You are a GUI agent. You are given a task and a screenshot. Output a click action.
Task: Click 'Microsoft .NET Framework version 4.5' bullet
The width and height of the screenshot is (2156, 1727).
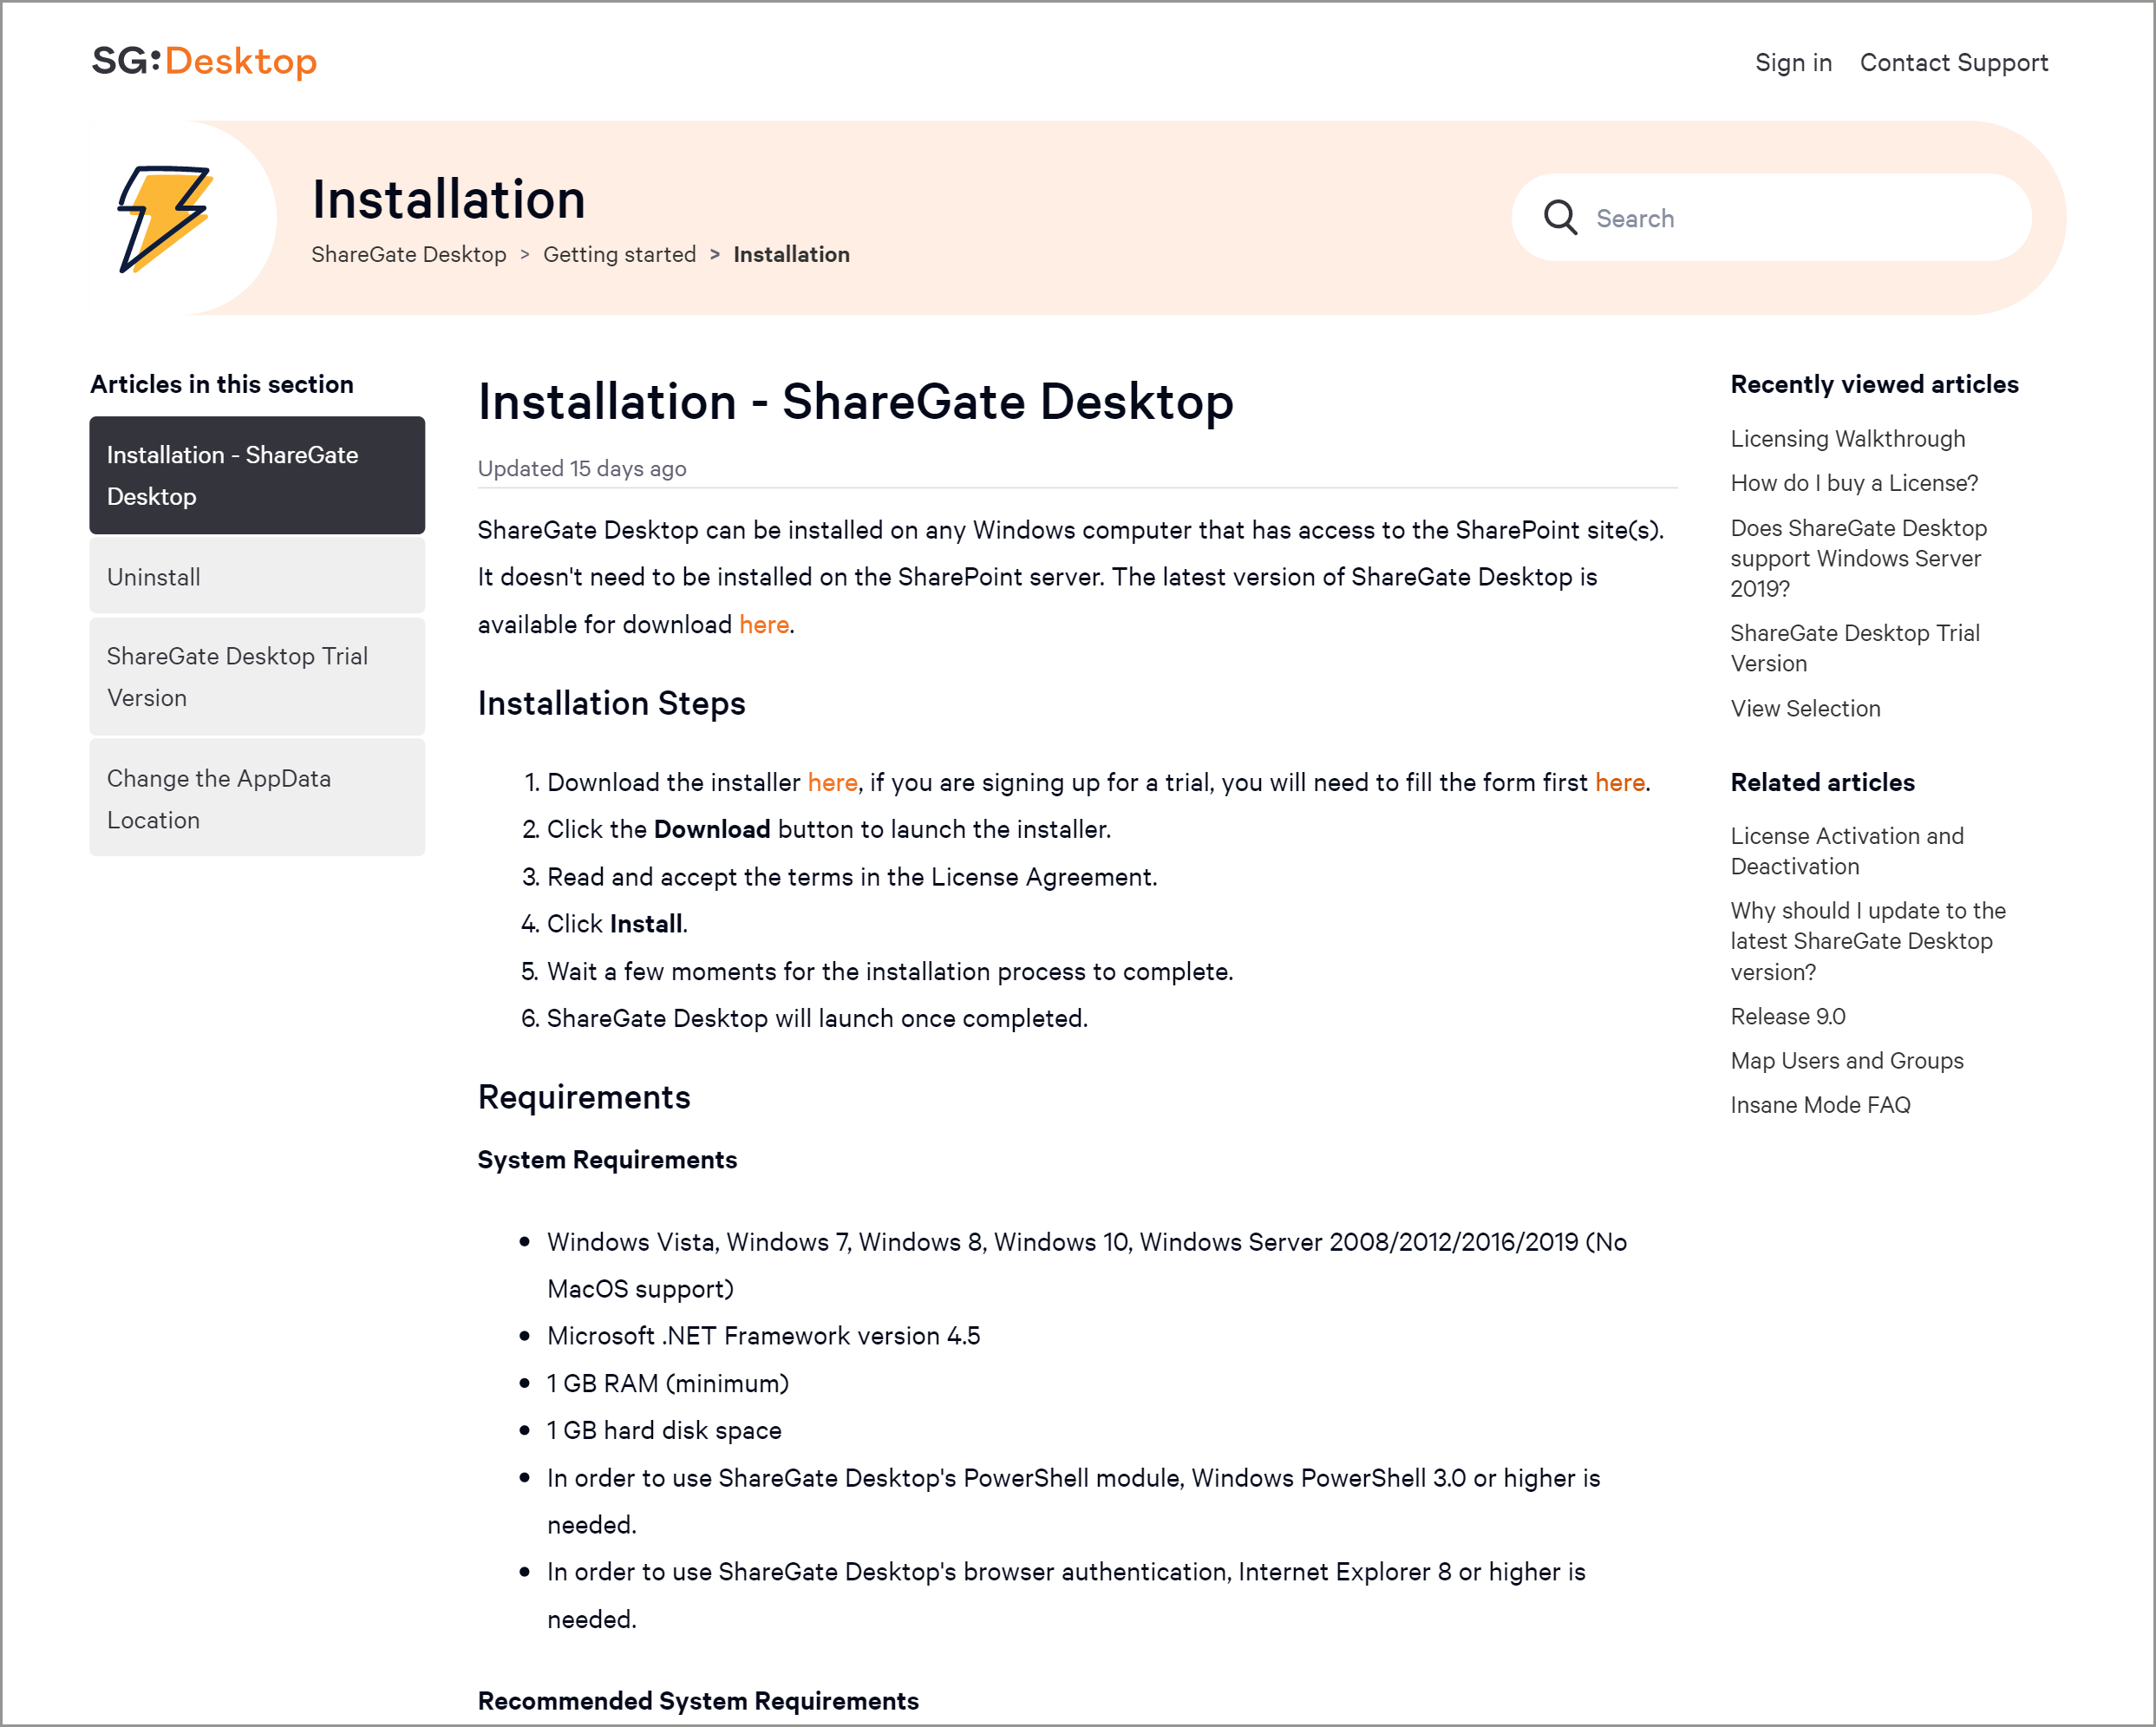pyautogui.click(x=763, y=1336)
